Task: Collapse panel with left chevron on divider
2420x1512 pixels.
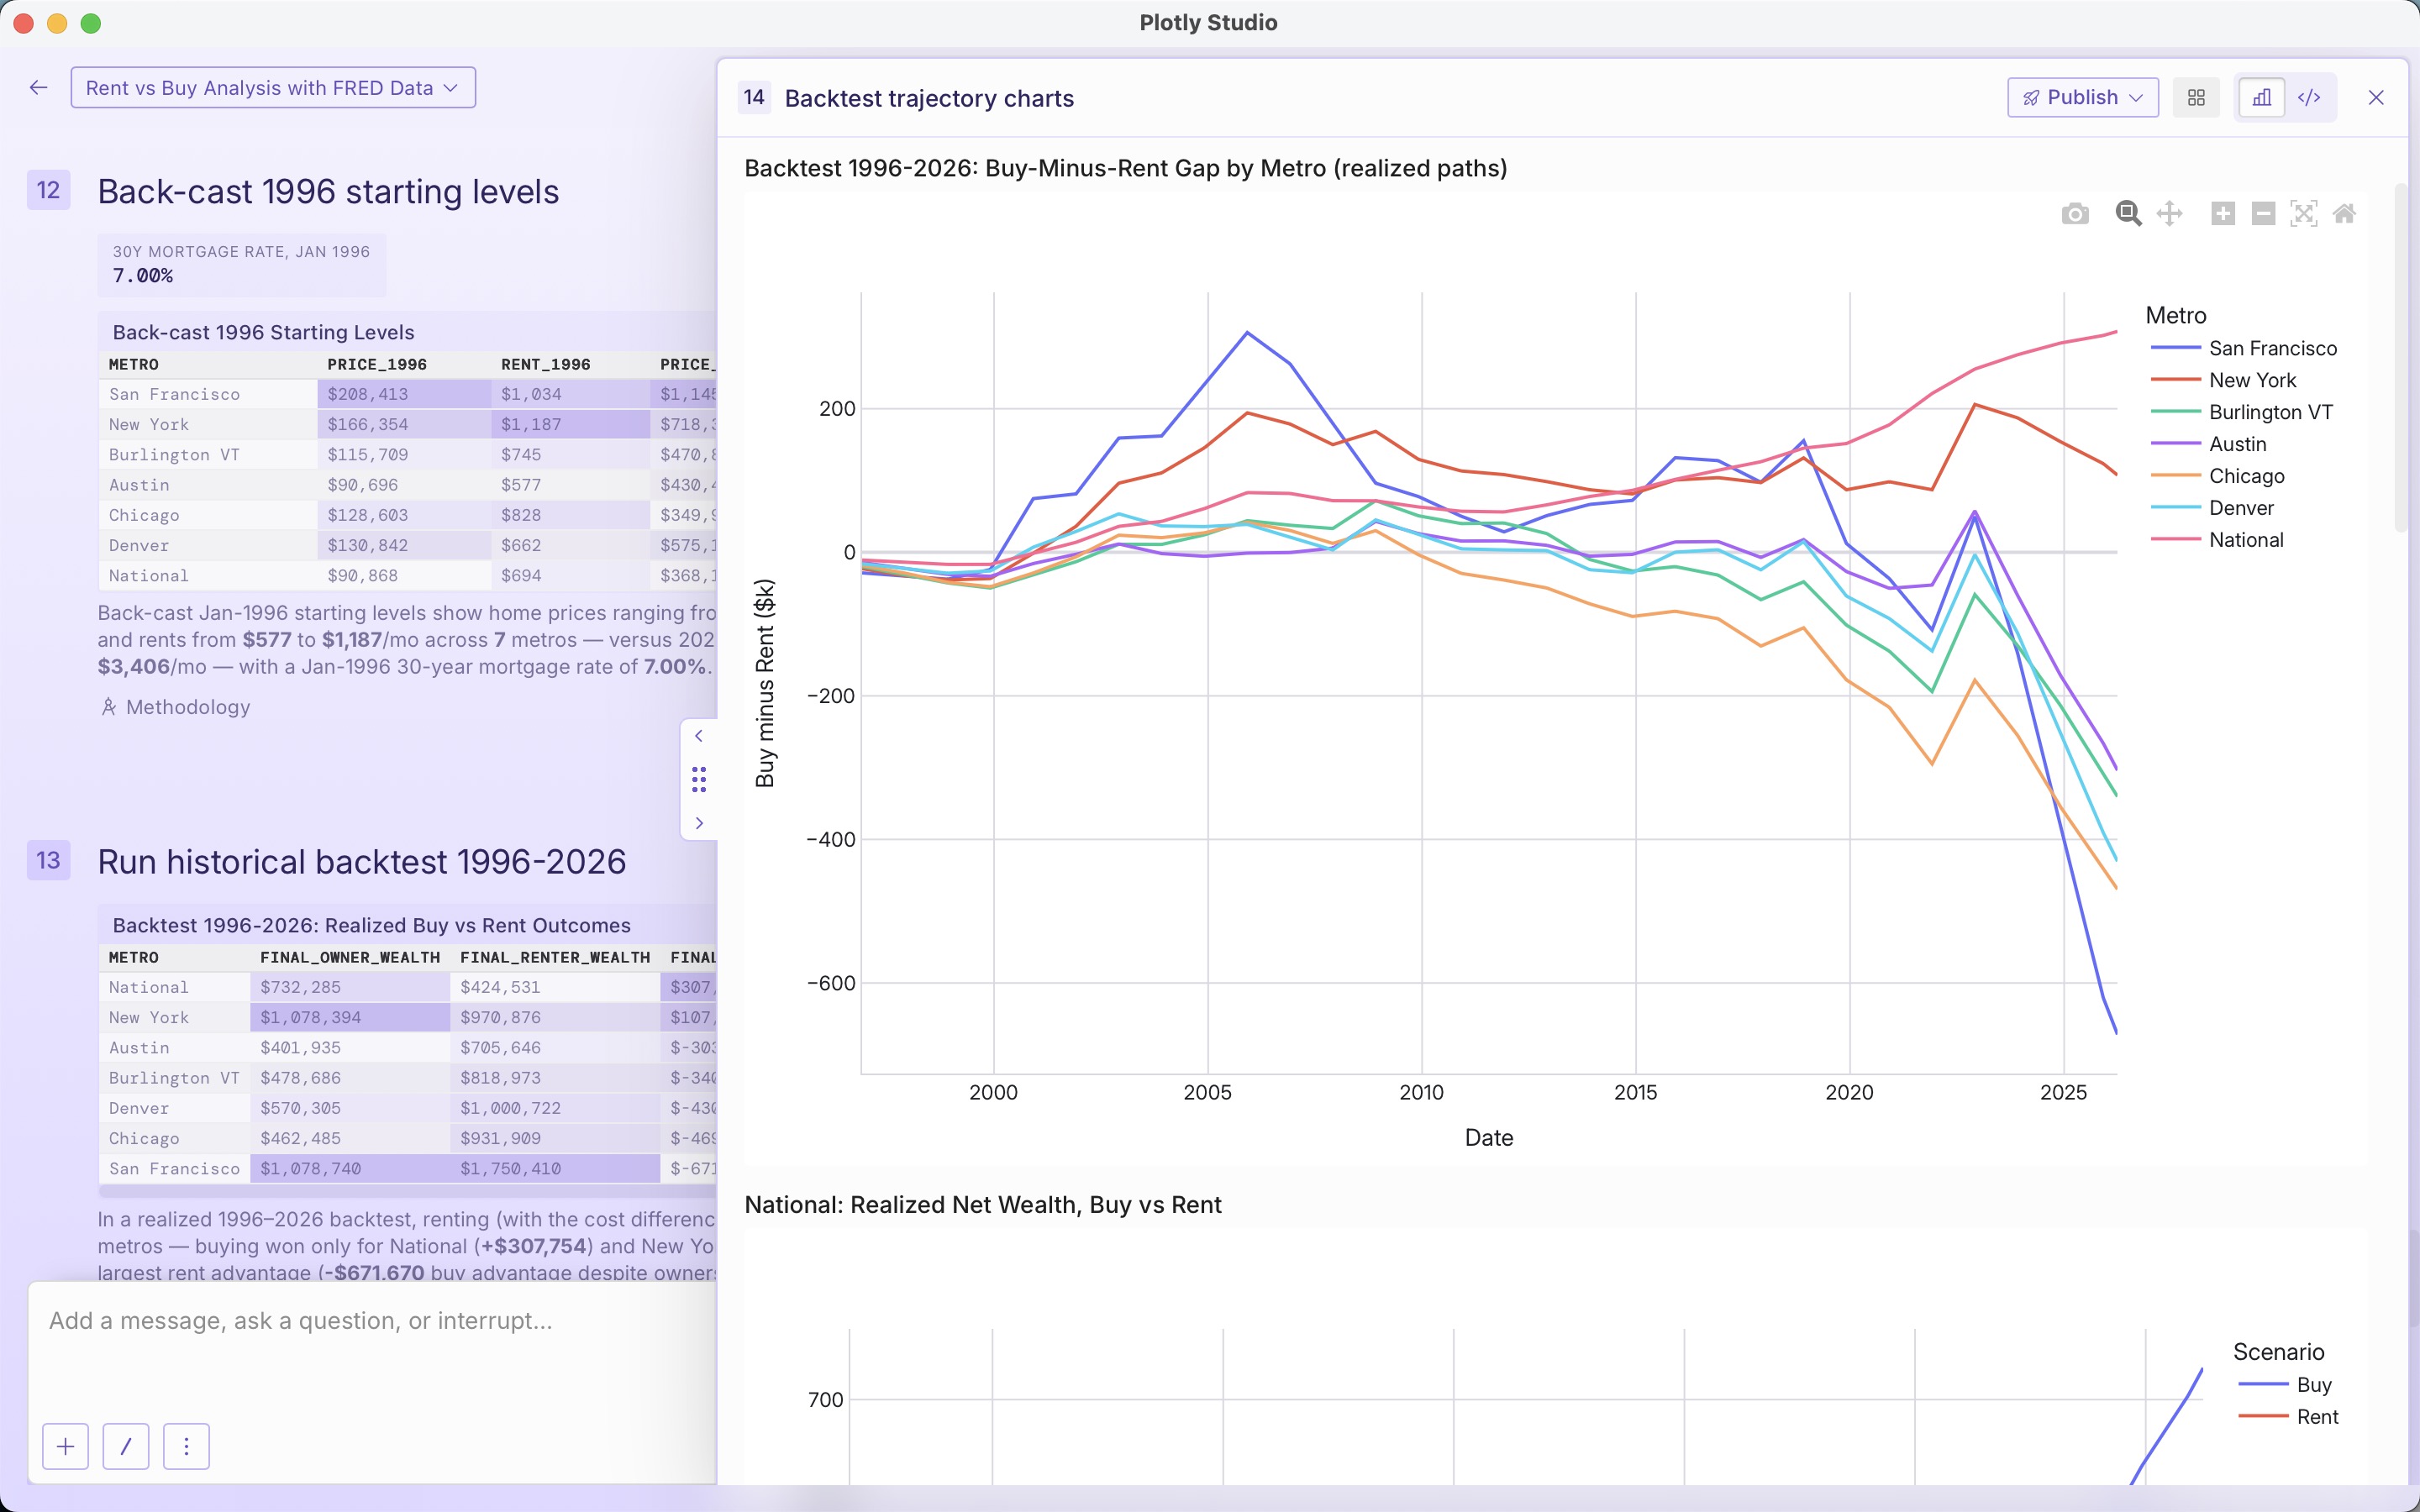Action: [699, 736]
